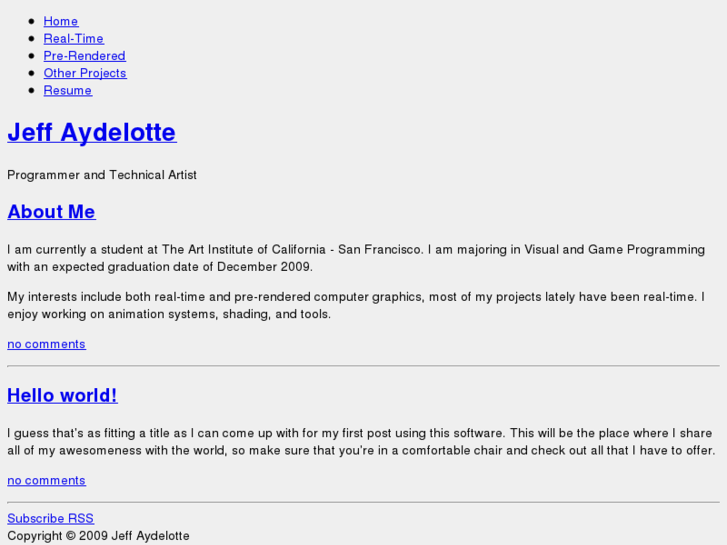Image resolution: width=727 pixels, height=545 pixels.
Task: Click no comments under Hello world!
Action: tap(46, 480)
